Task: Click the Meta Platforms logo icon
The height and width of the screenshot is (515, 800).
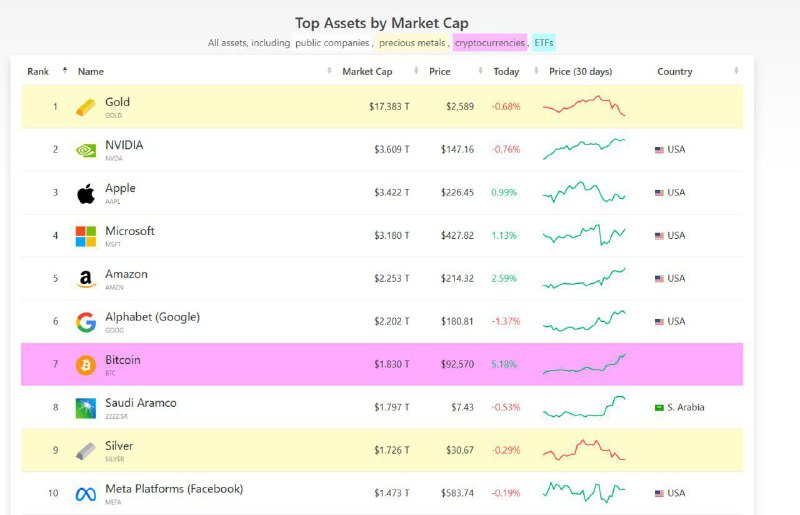Action: [x=86, y=494]
